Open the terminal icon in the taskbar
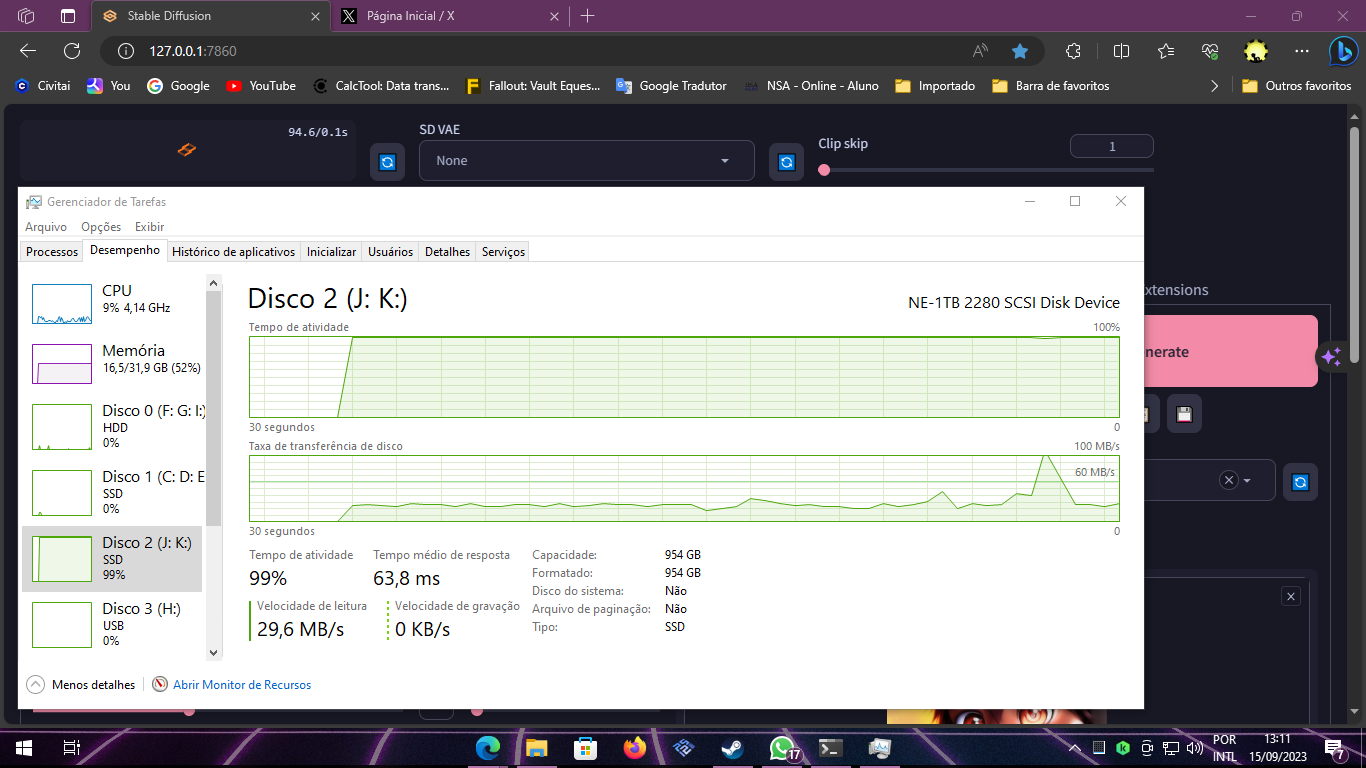Viewport: 1366px width, 768px height. pos(830,747)
